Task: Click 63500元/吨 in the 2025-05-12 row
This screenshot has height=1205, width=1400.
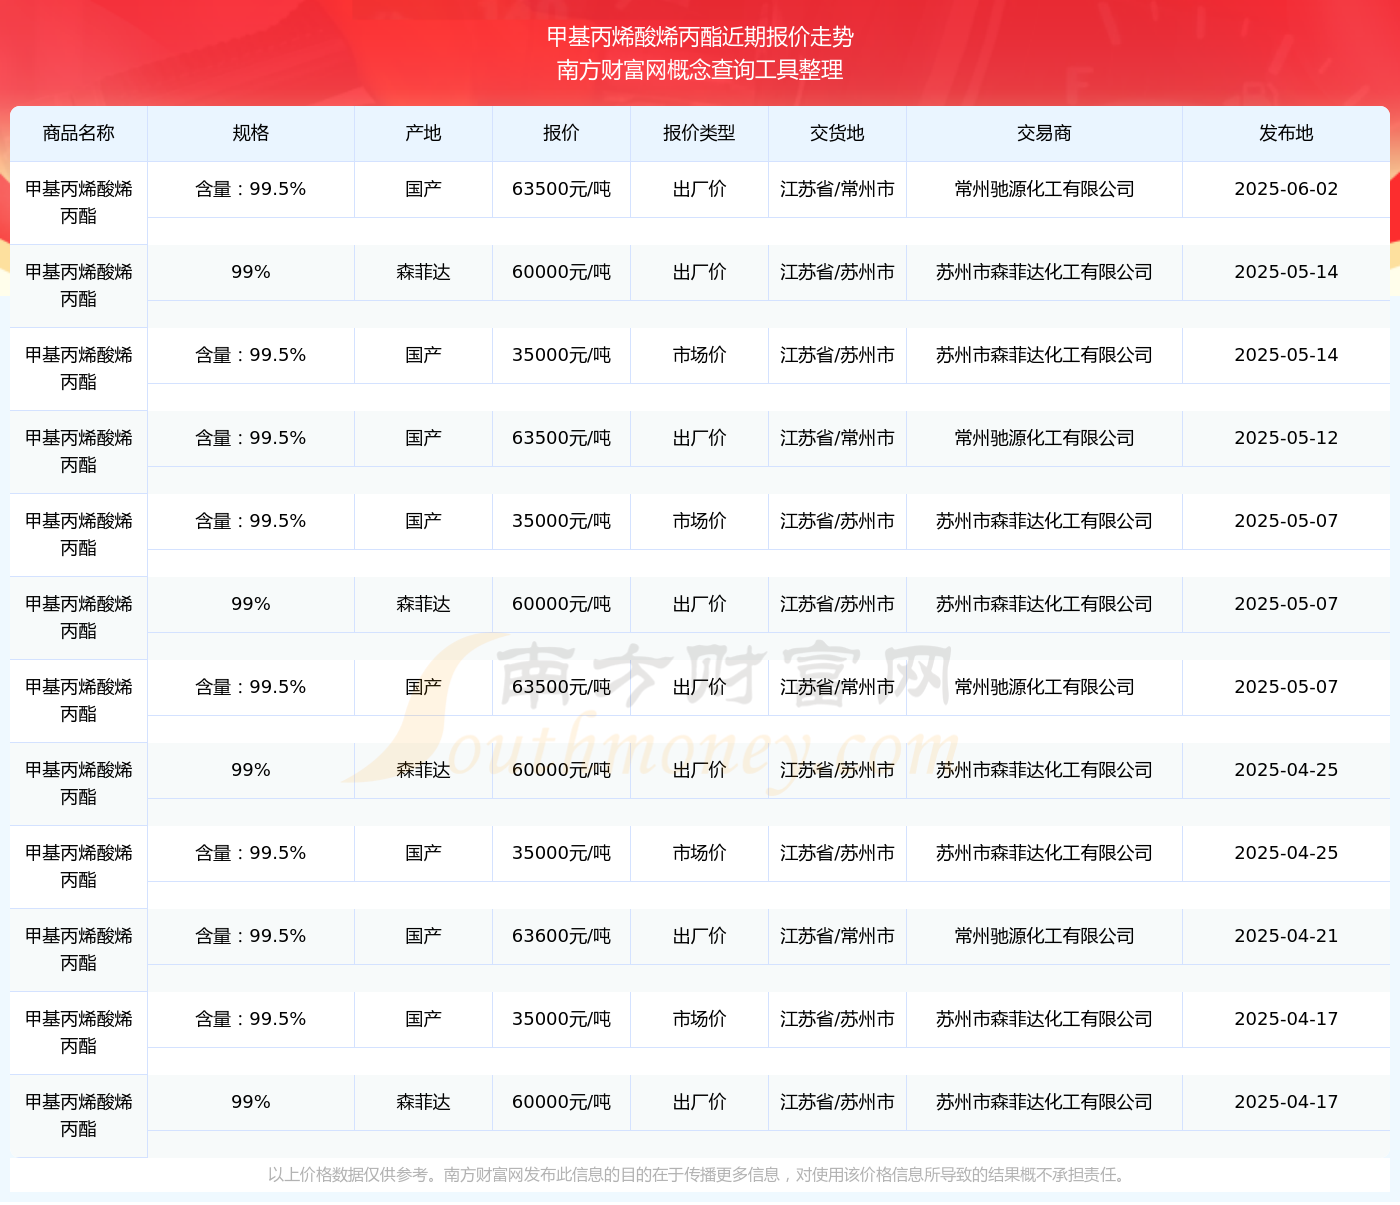Action: point(561,438)
